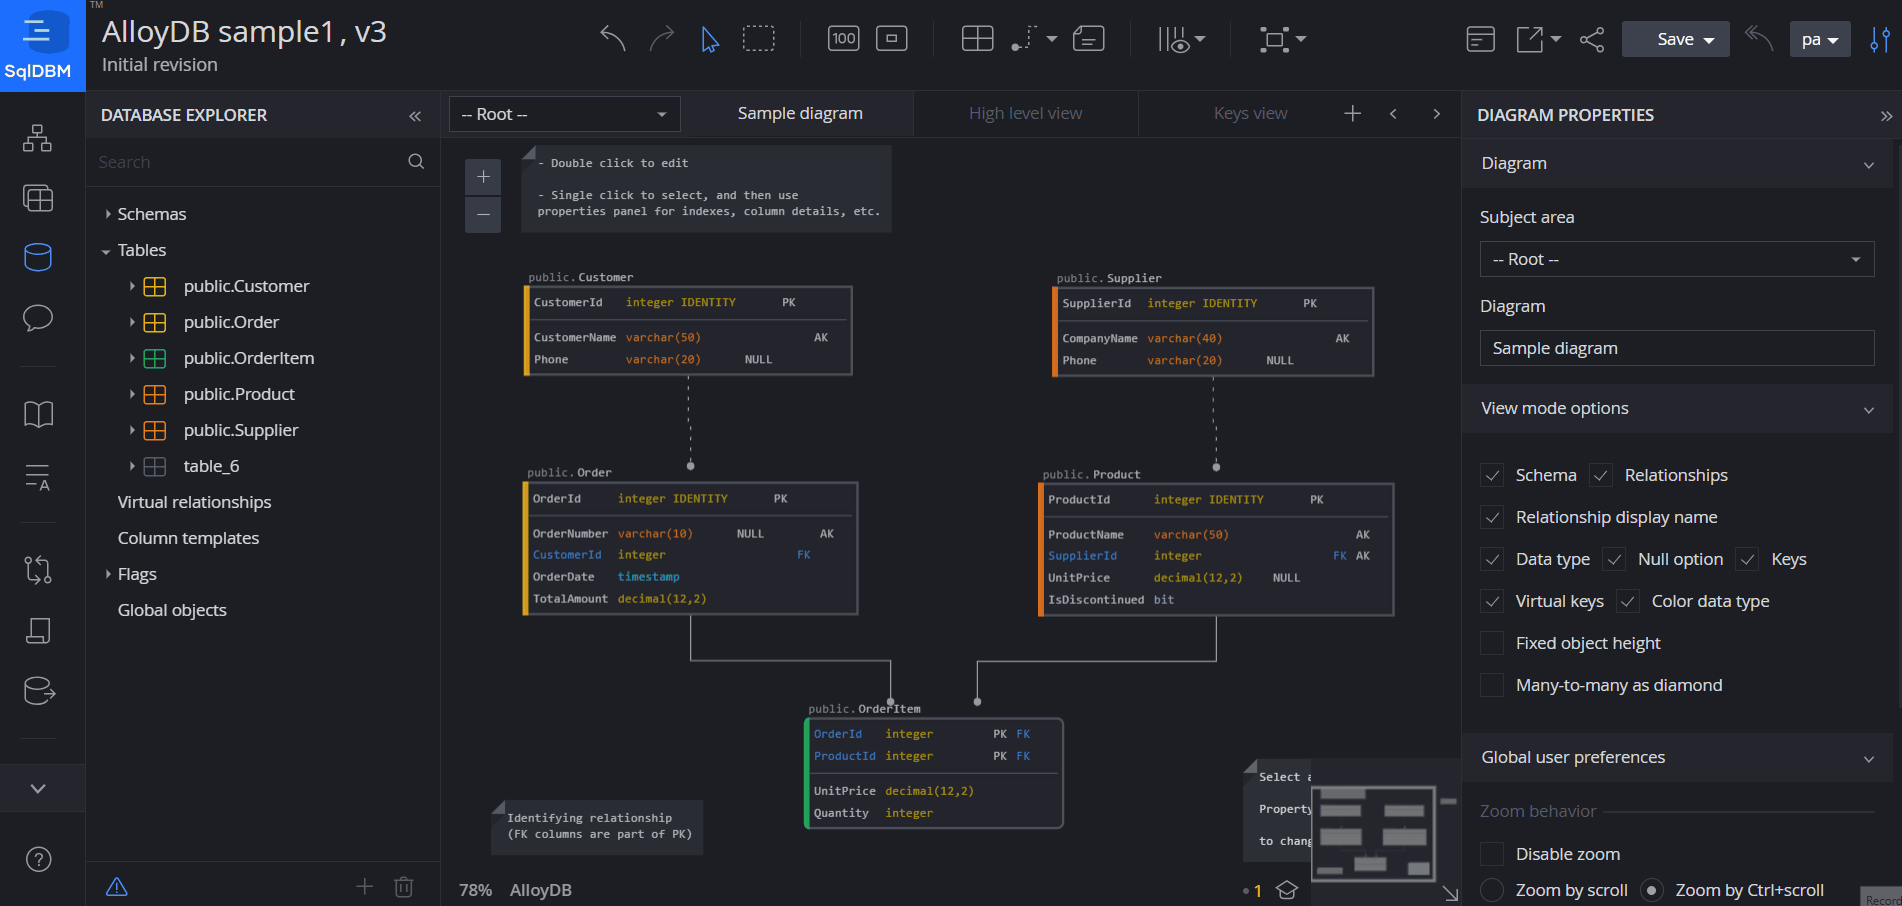
Task: Revert to previous revision icon
Action: pyautogui.click(x=1759, y=39)
